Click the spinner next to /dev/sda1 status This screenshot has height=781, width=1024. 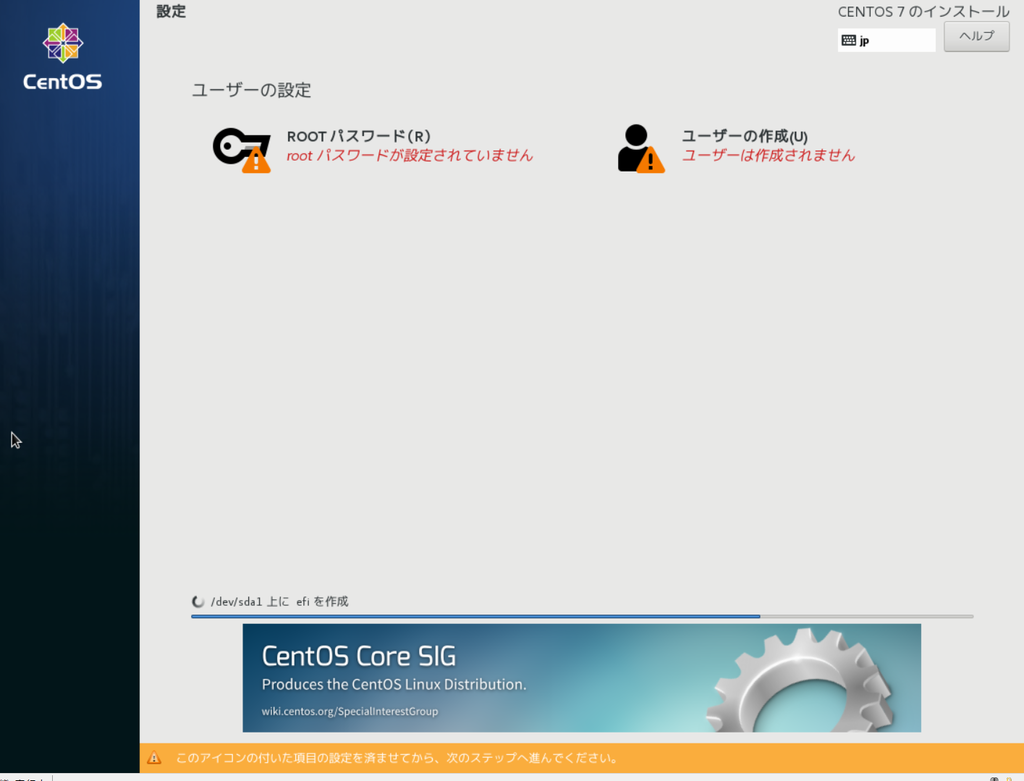point(198,601)
